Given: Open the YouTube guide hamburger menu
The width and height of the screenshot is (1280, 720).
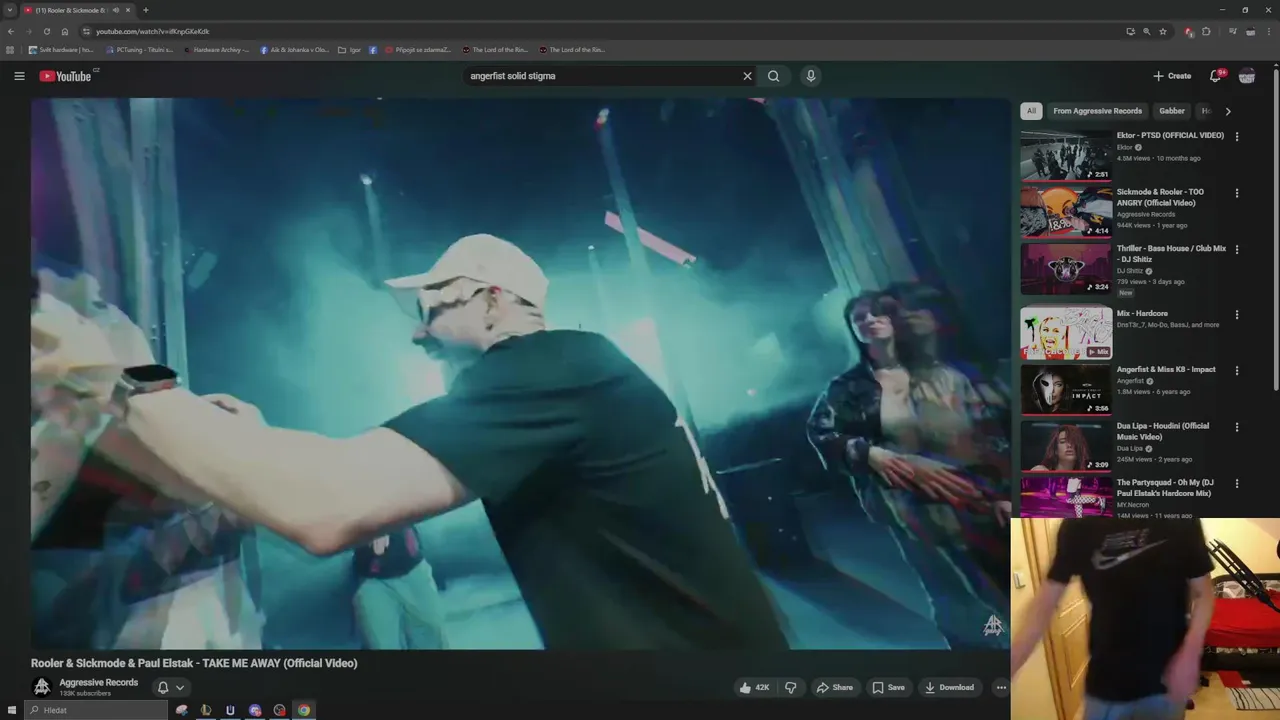Looking at the screenshot, I should tap(19, 76).
